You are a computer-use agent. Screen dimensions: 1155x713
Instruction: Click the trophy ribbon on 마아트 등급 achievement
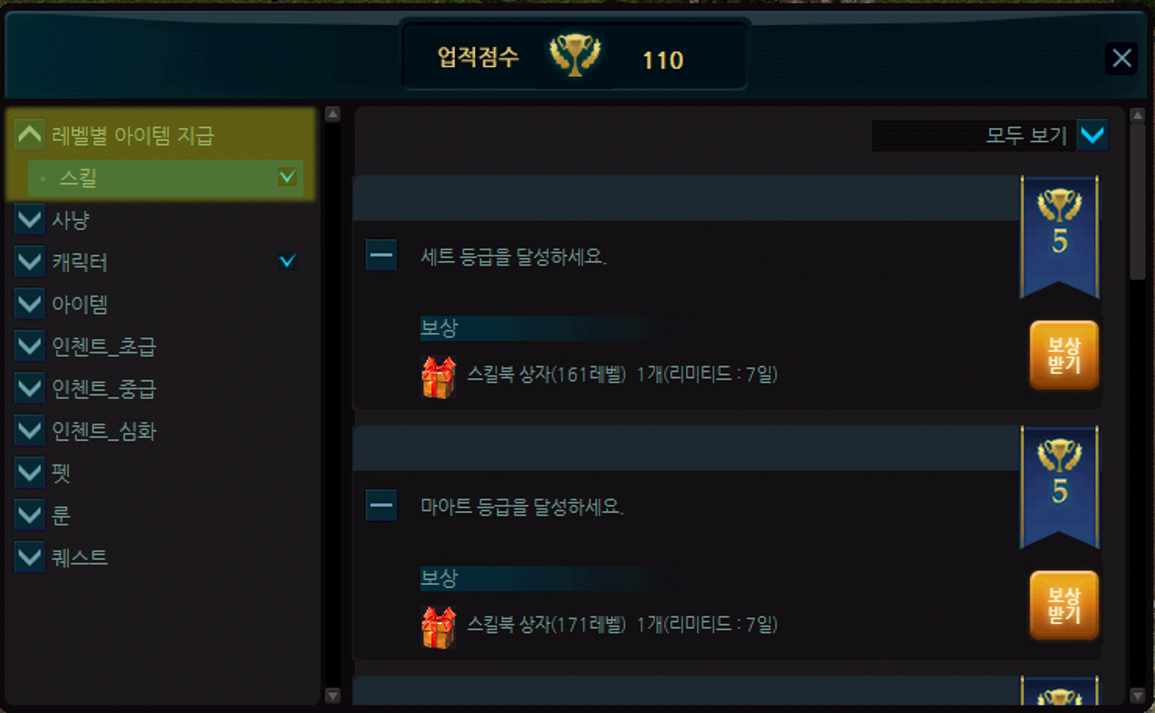point(1059,487)
